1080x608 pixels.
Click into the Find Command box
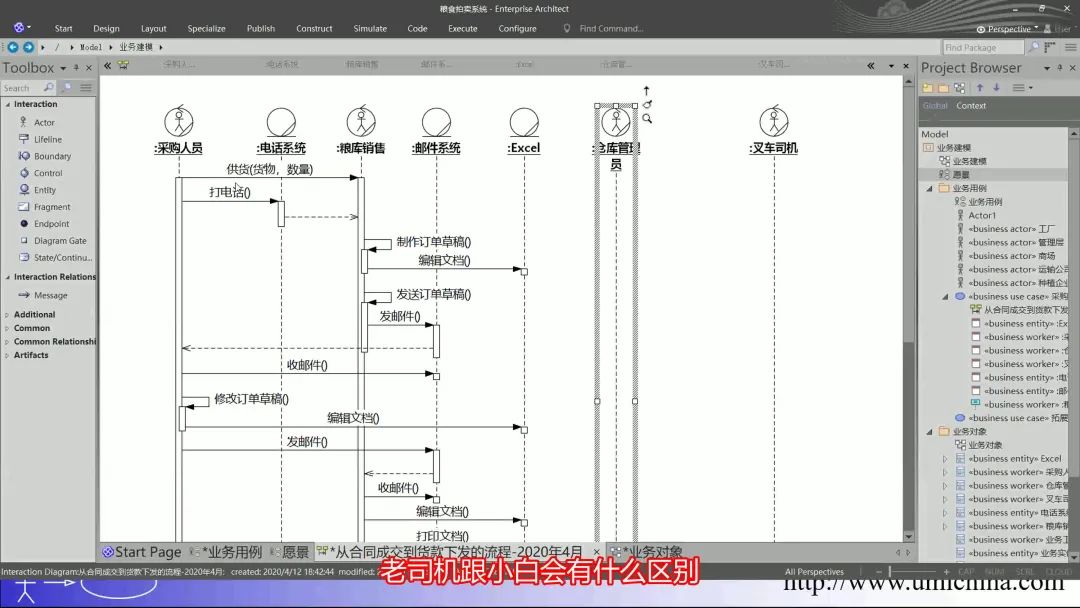611,28
